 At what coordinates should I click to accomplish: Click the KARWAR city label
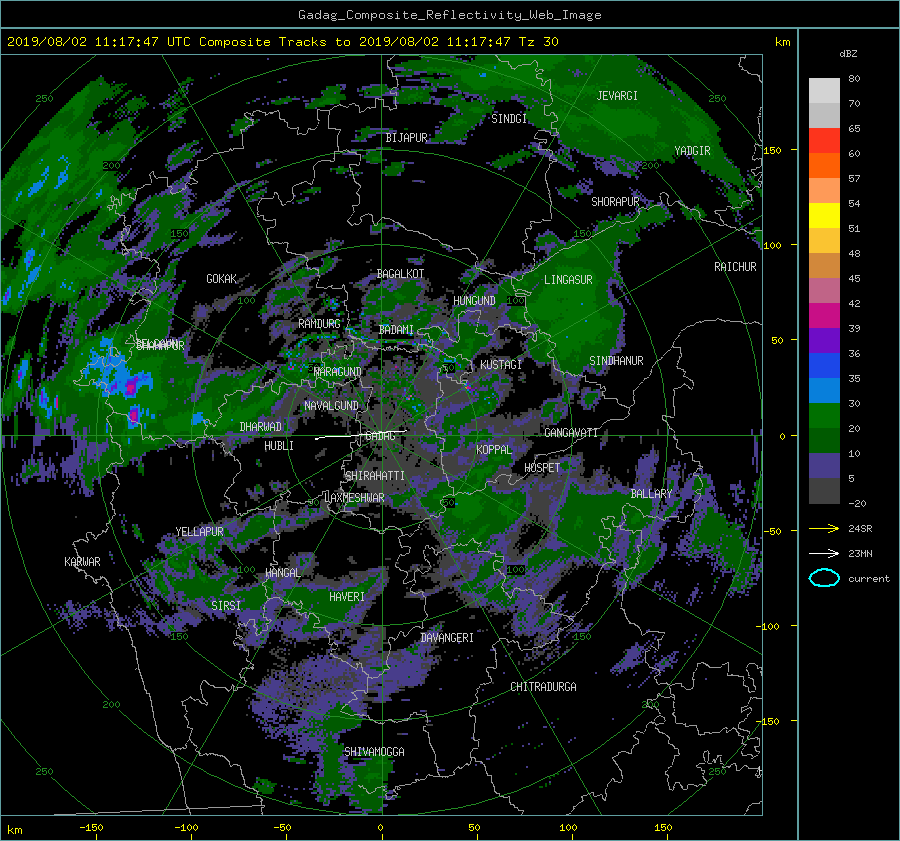(82, 562)
